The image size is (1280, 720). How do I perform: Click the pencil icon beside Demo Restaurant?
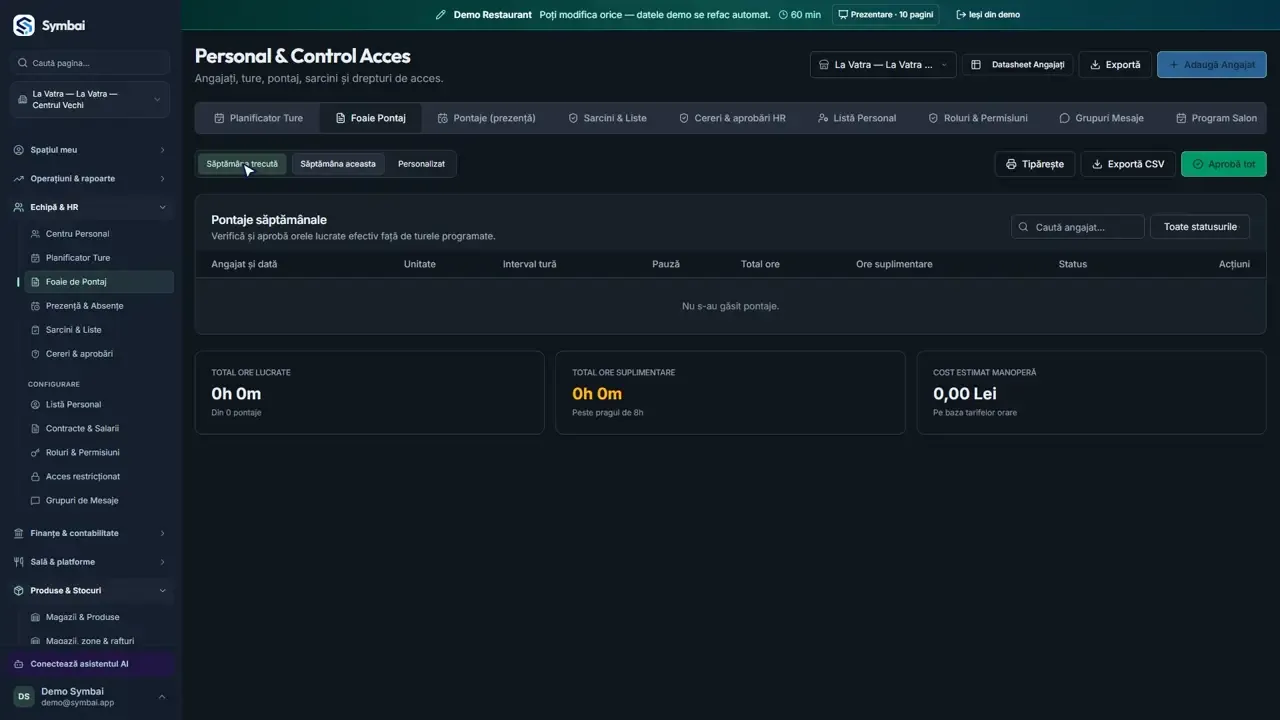pos(441,15)
